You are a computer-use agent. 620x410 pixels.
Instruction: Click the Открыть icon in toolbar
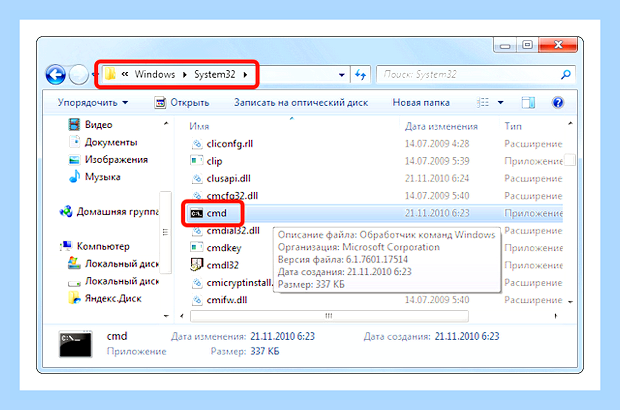pos(160,103)
